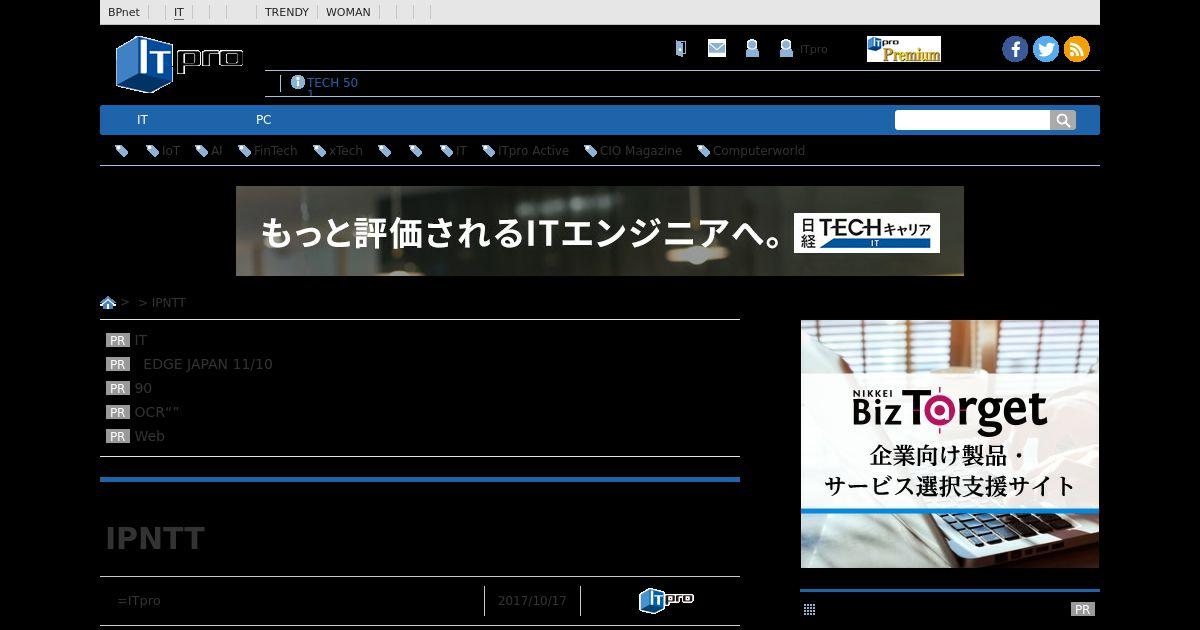The image size is (1200, 630).
Task: Select the PC tab in blue navigation
Action: click(263, 120)
